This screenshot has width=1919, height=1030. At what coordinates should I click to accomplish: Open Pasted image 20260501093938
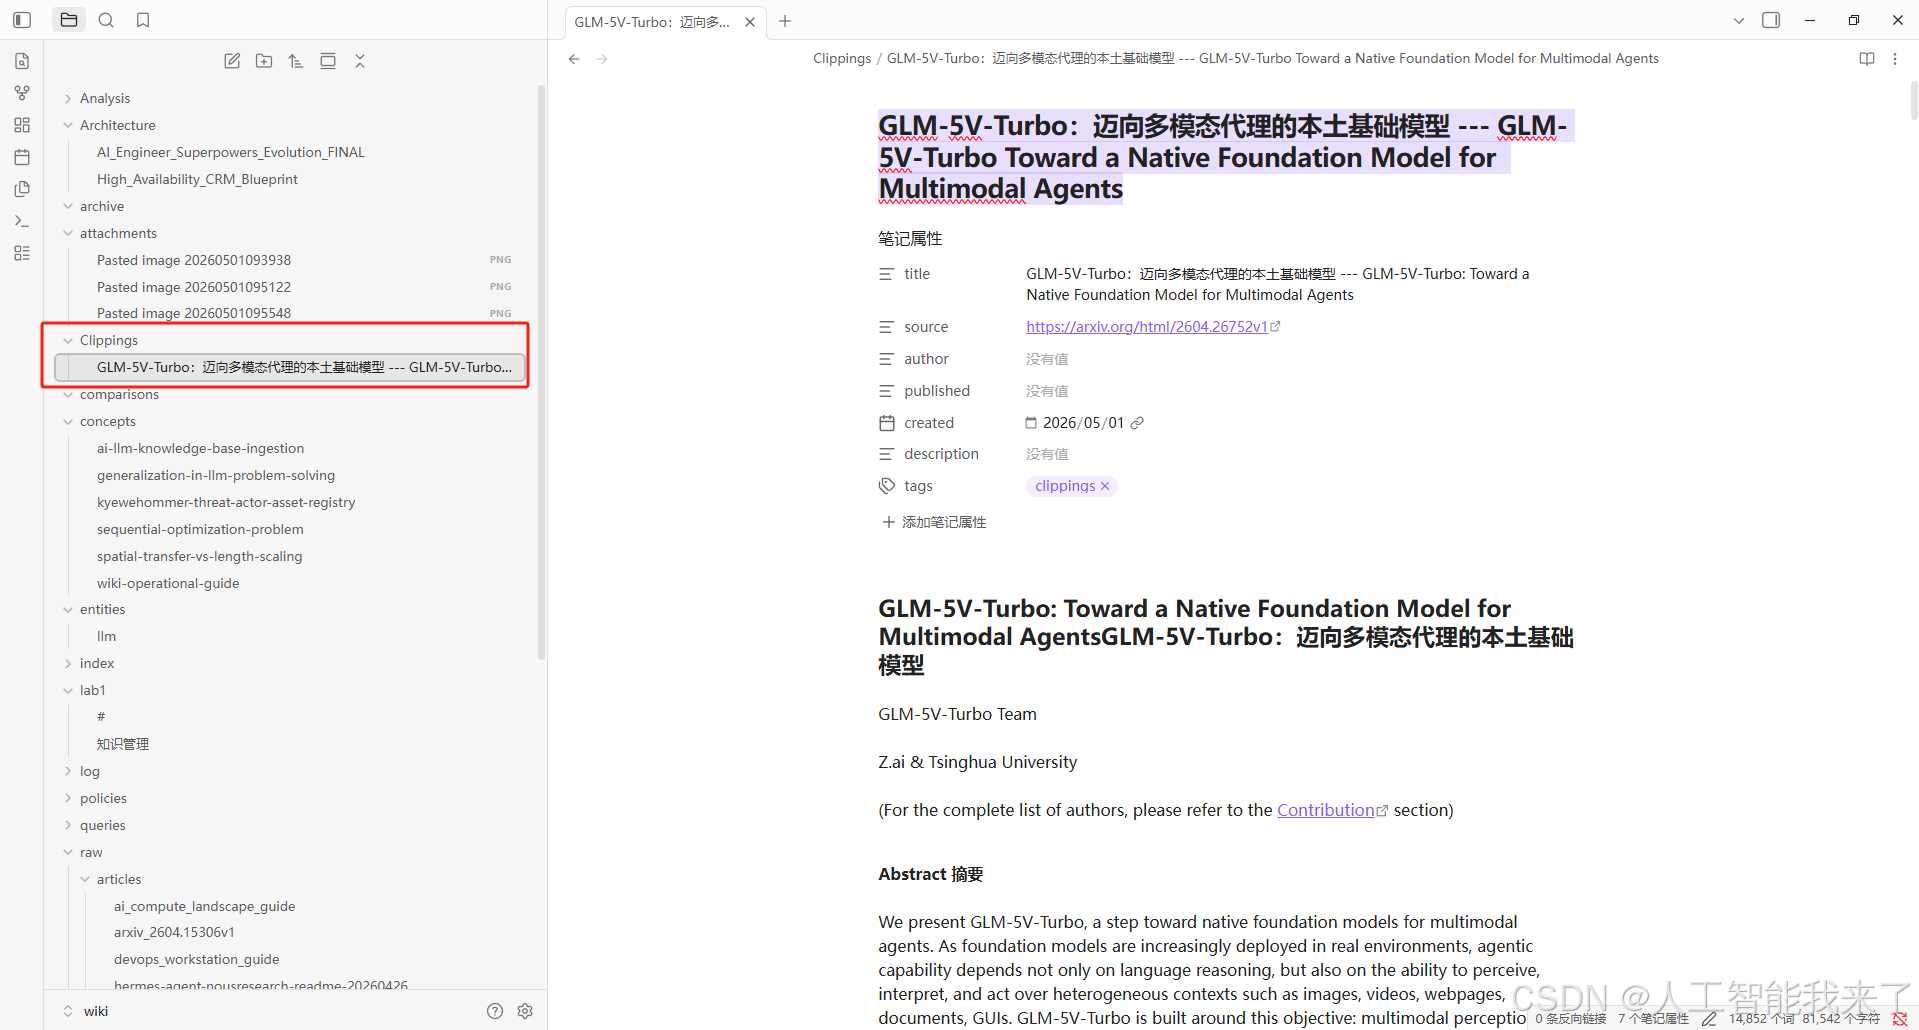click(x=194, y=260)
